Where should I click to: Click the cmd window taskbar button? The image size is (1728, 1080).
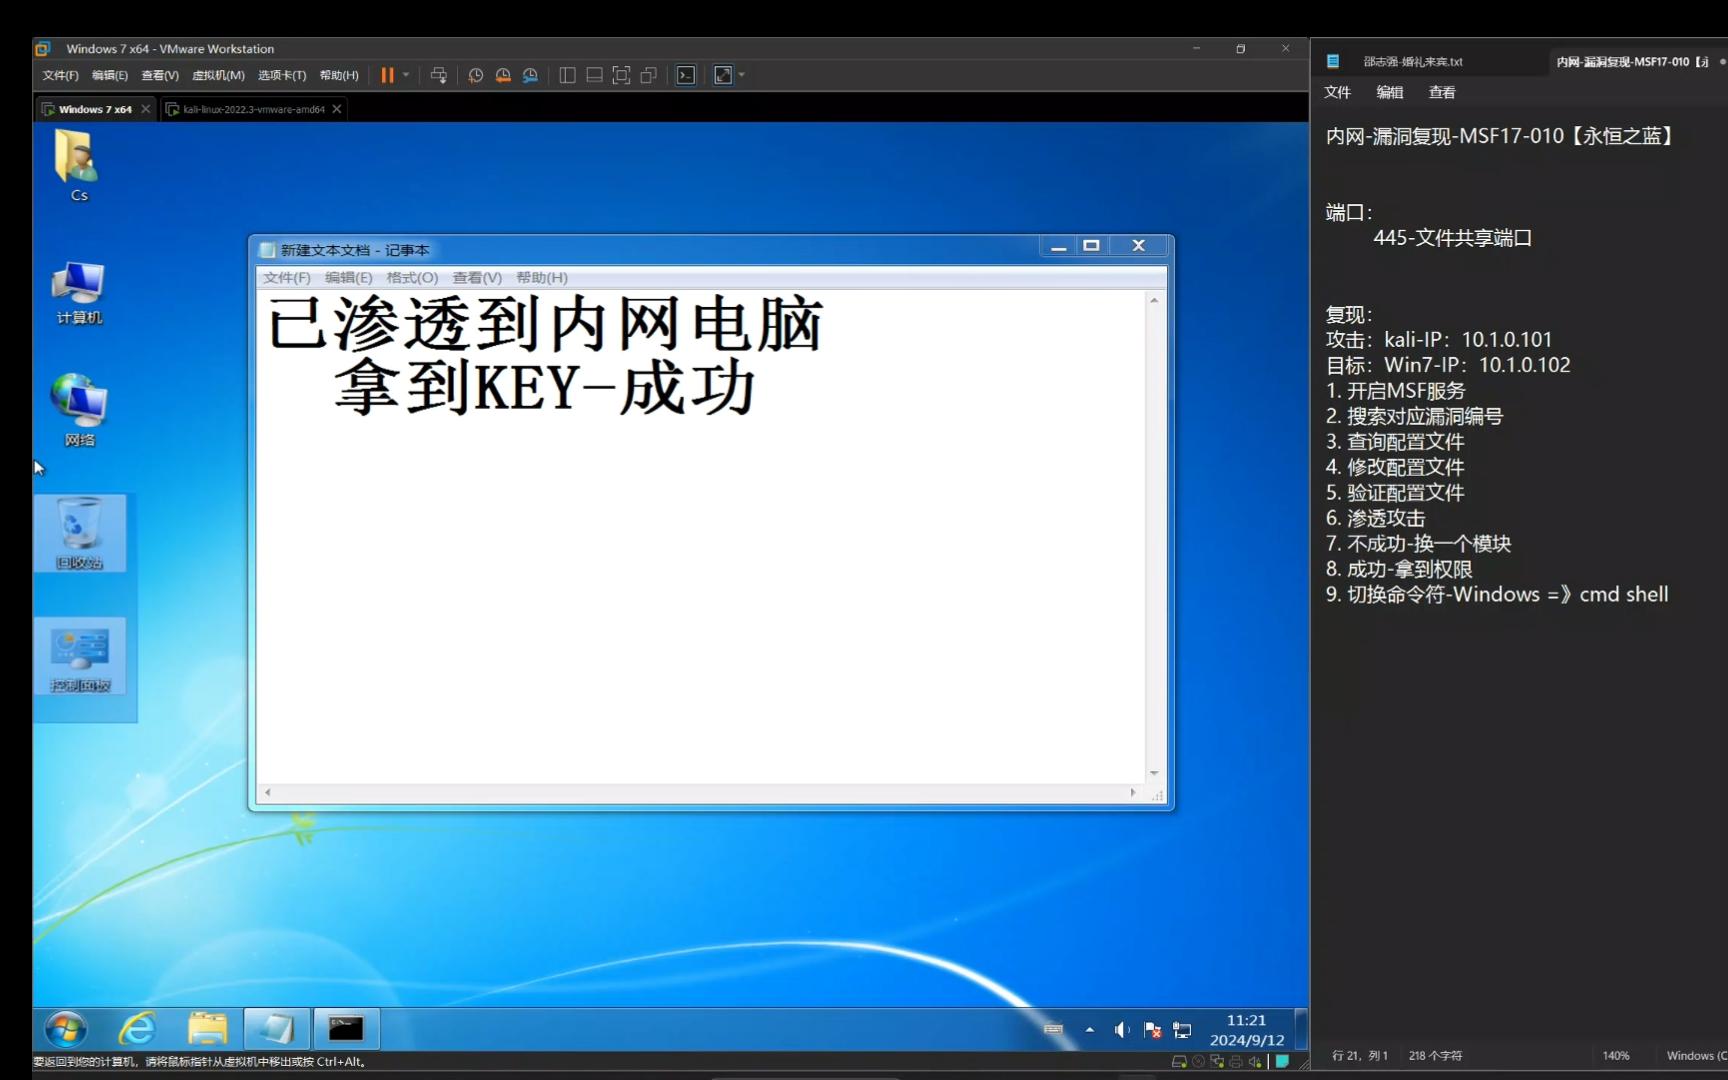pos(346,1029)
